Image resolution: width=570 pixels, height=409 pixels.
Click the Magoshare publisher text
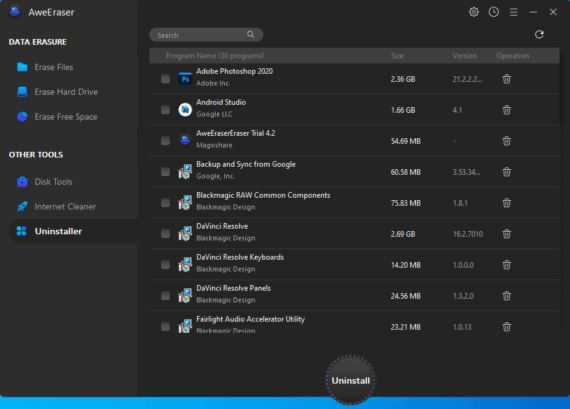coord(214,145)
